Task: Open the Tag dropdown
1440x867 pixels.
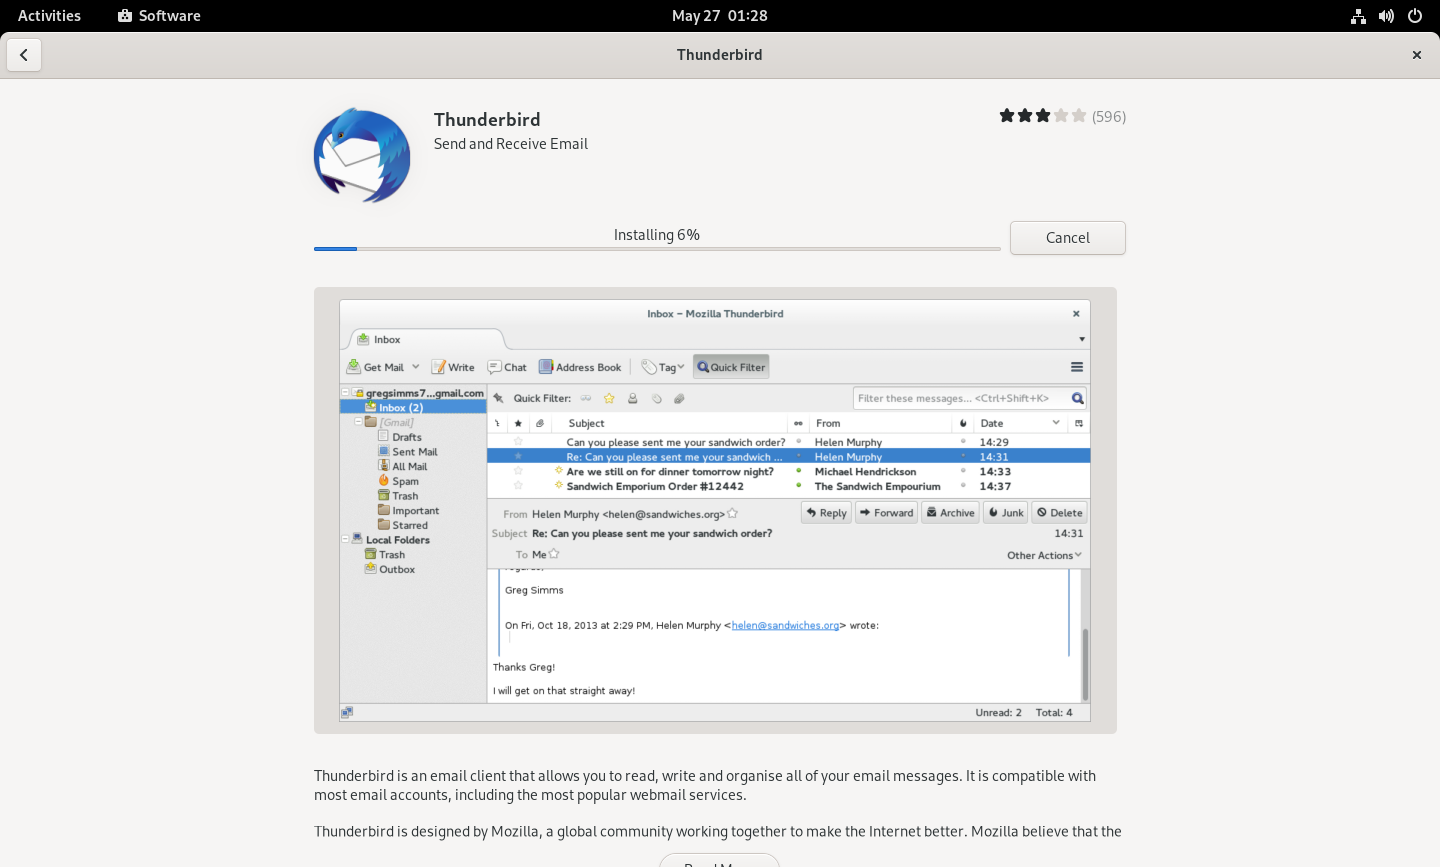Action: point(662,366)
